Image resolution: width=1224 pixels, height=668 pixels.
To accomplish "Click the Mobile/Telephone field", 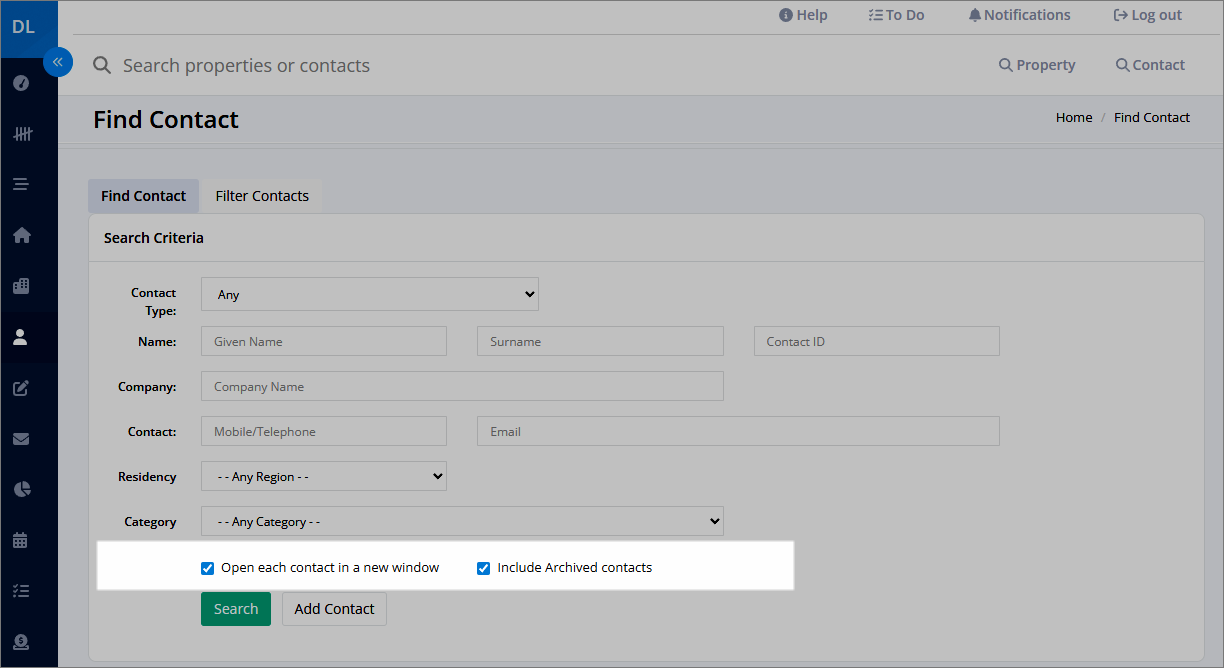I will [324, 431].
